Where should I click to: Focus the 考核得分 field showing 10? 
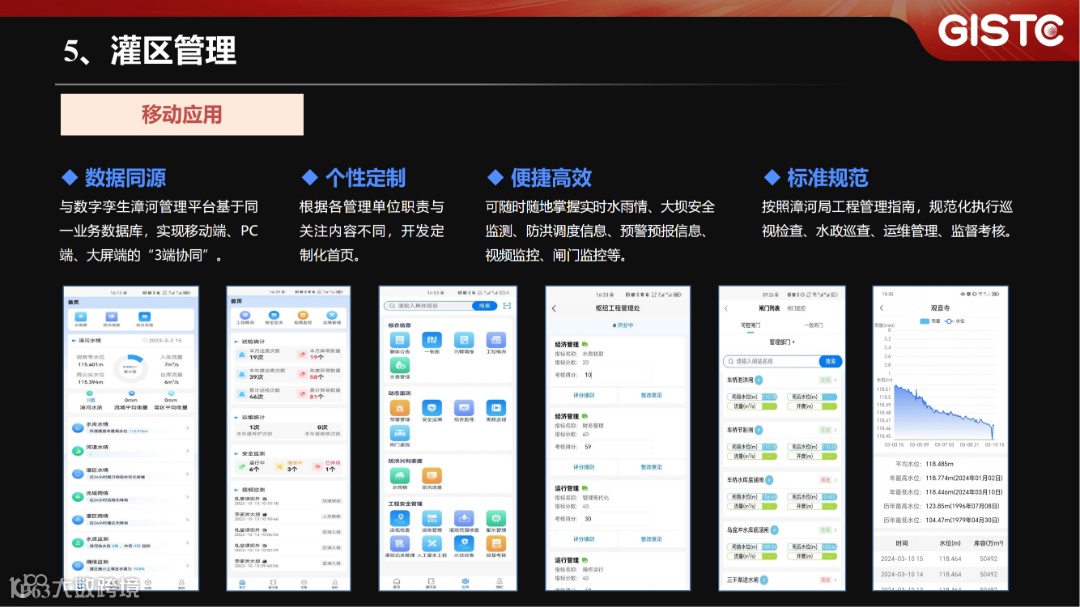(617, 375)
